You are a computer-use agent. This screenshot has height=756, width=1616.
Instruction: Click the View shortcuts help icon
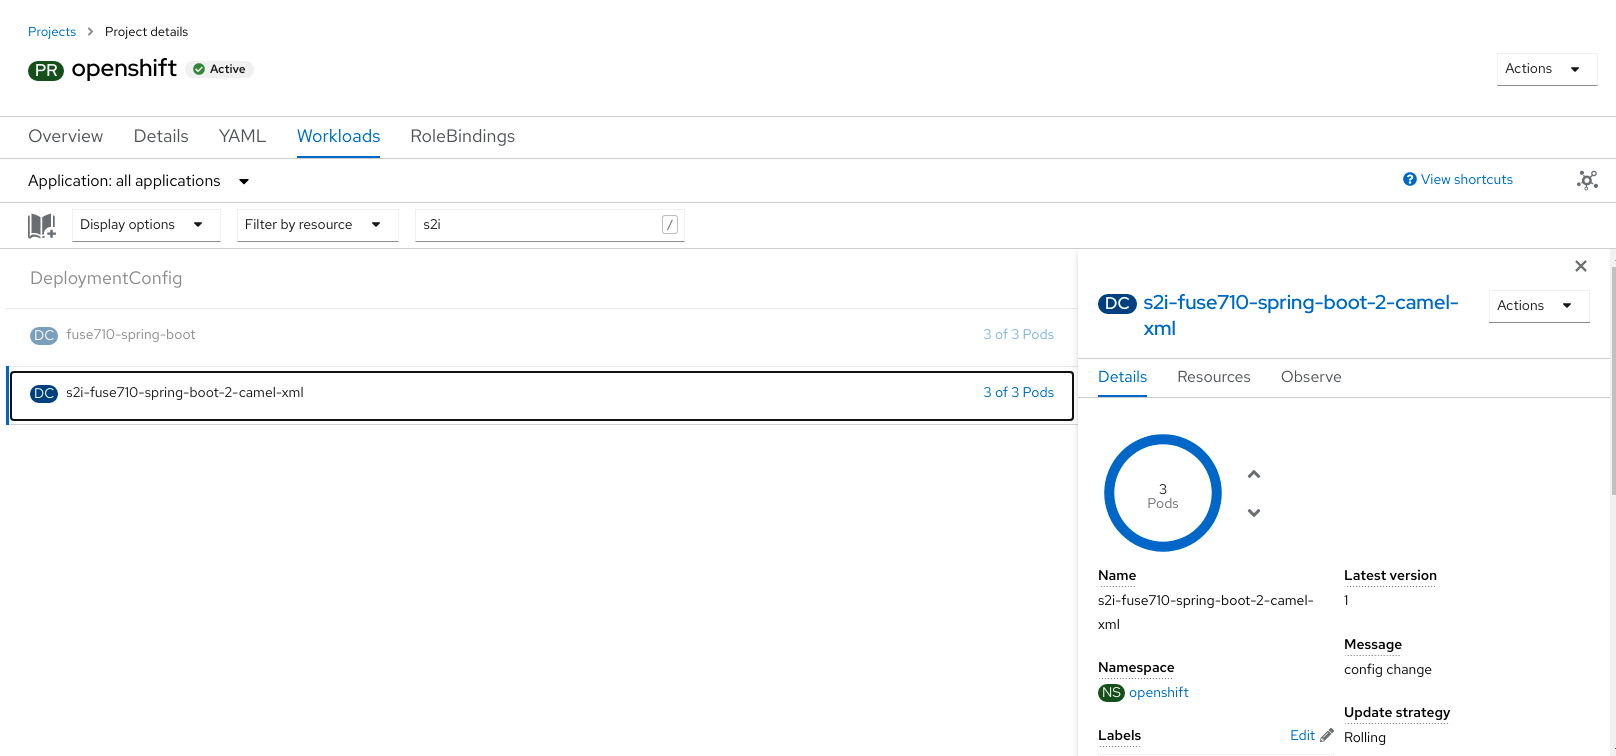(1409, 180)
